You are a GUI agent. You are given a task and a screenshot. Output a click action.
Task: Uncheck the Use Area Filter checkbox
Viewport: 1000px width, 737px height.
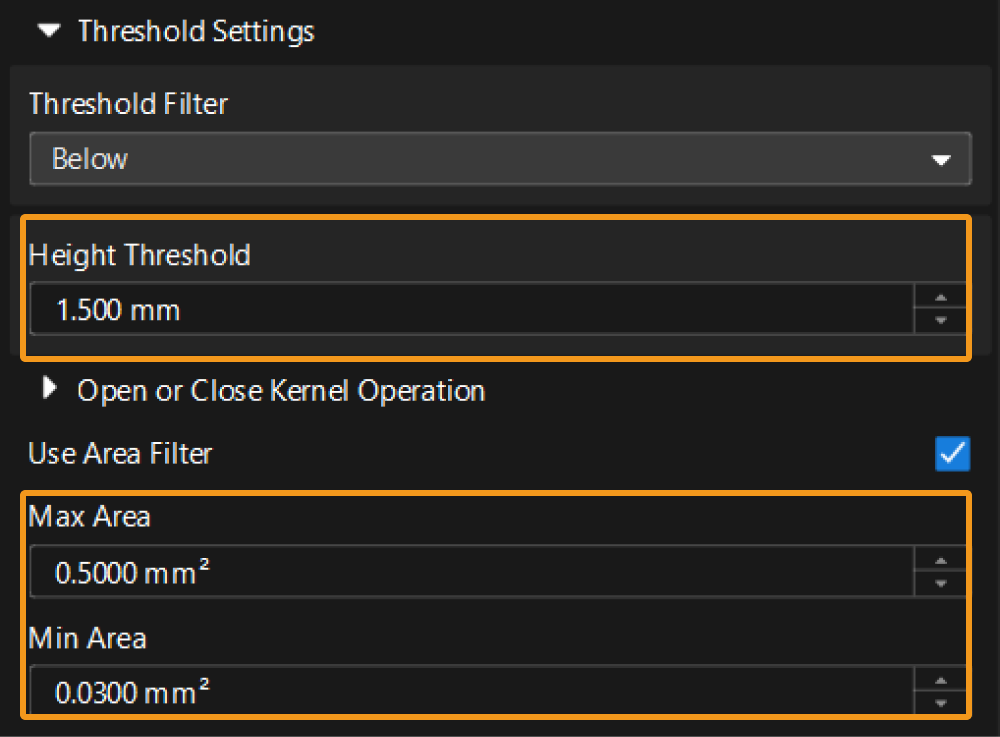952,453
